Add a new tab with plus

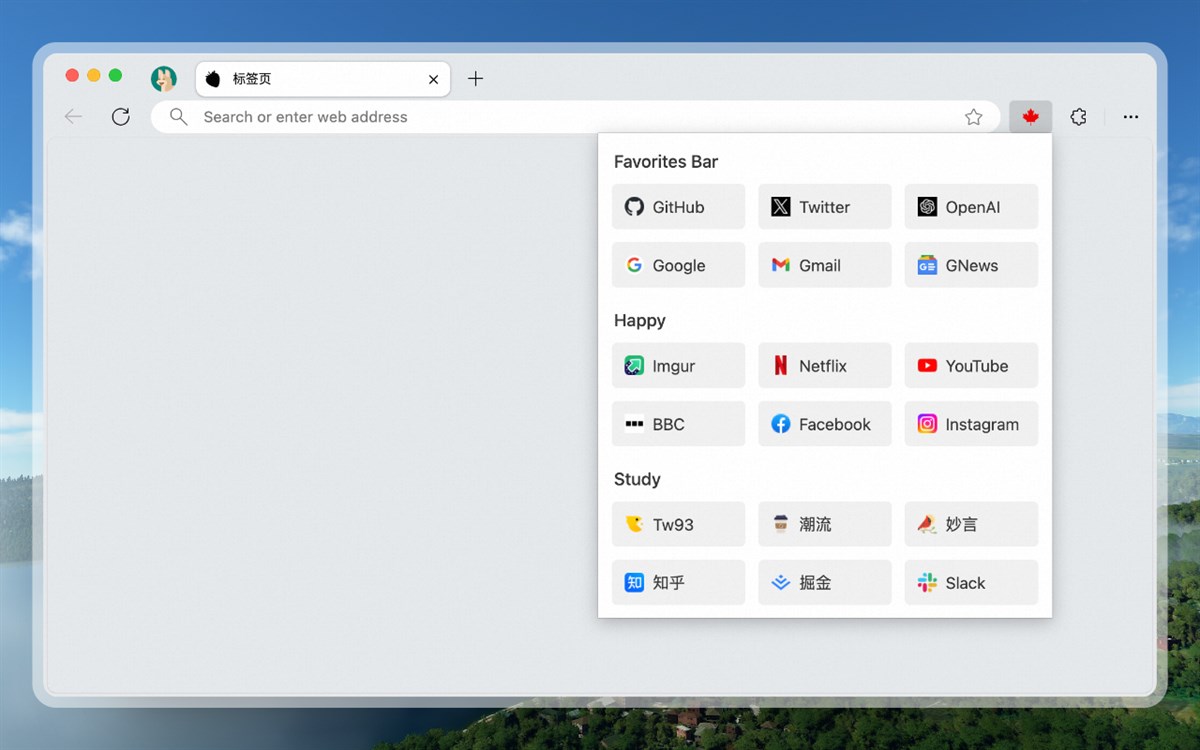coord(476,79)
